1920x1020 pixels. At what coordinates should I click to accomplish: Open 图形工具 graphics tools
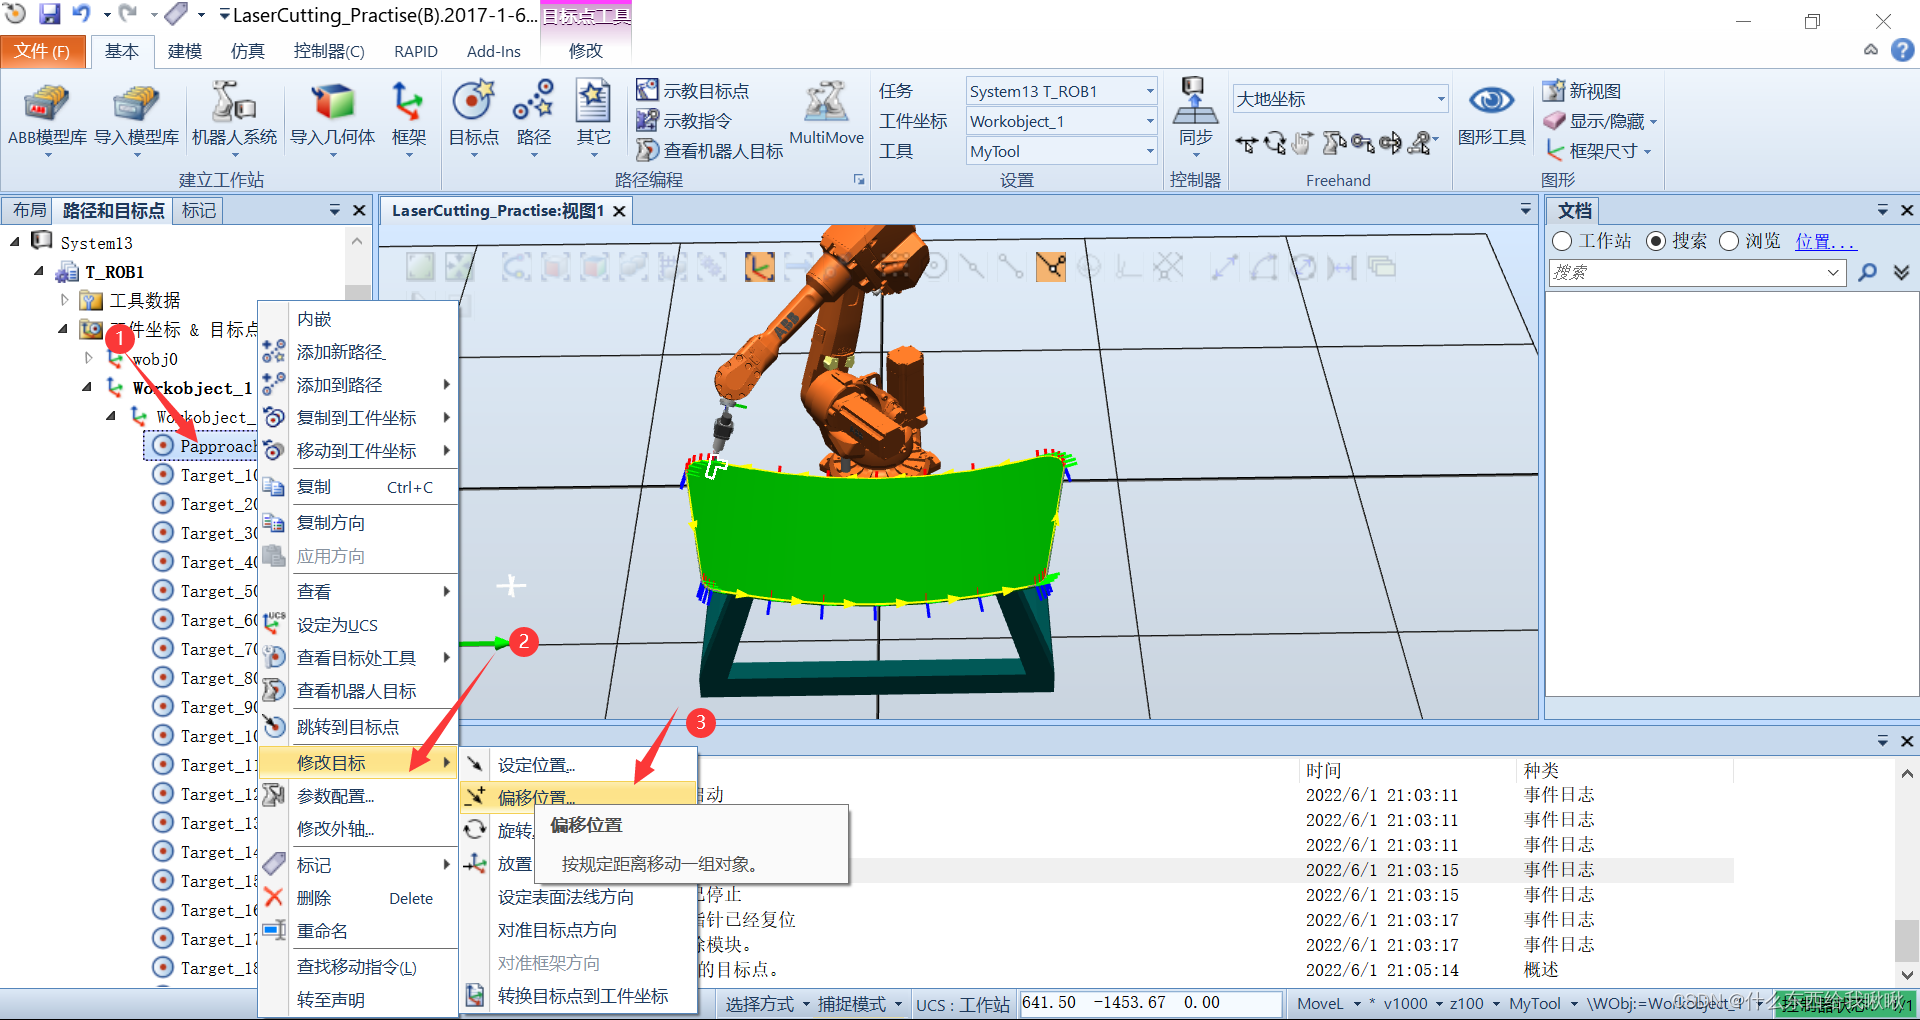tap(1491, 116)
